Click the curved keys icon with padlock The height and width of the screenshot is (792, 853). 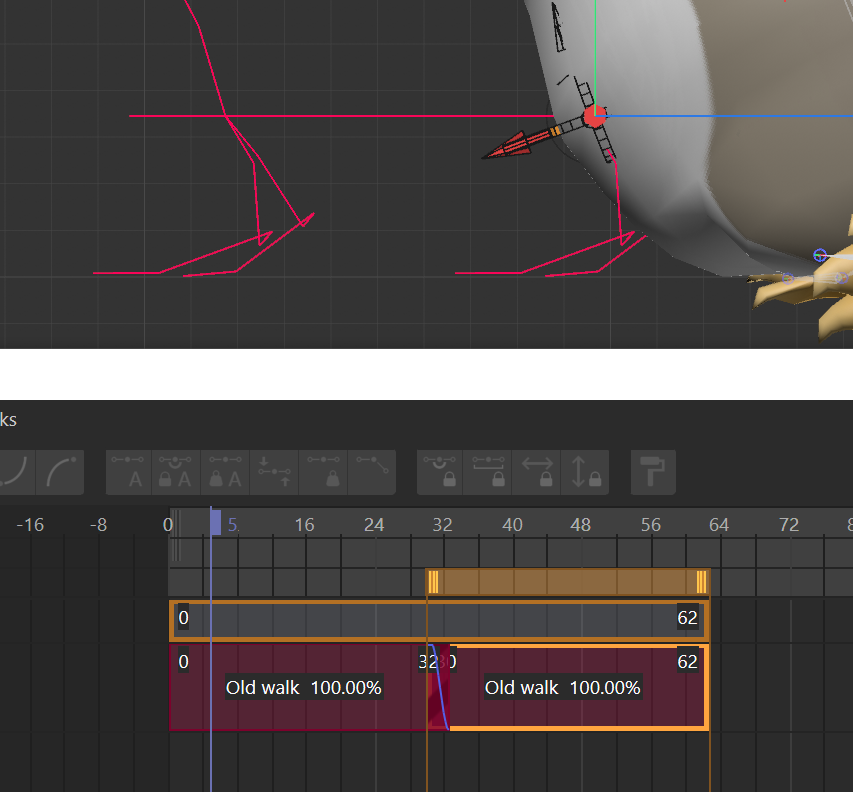440,472
